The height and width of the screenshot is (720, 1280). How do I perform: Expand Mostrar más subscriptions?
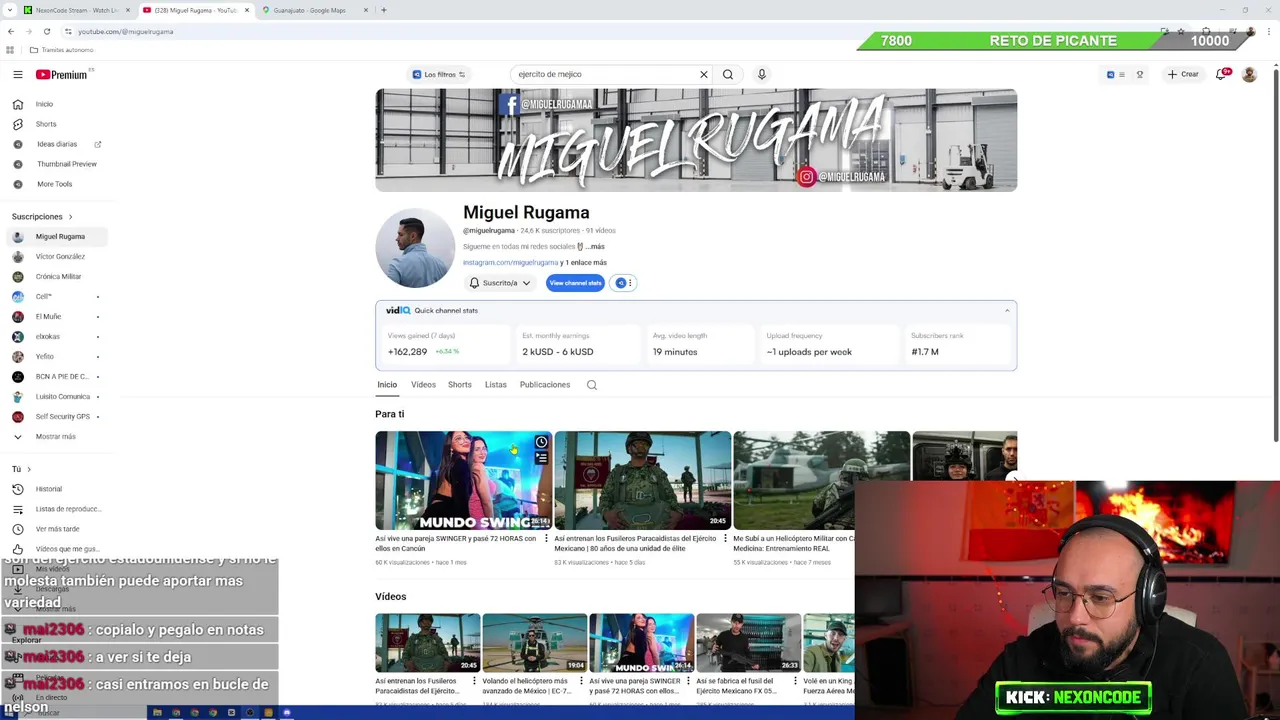(56, 437)
